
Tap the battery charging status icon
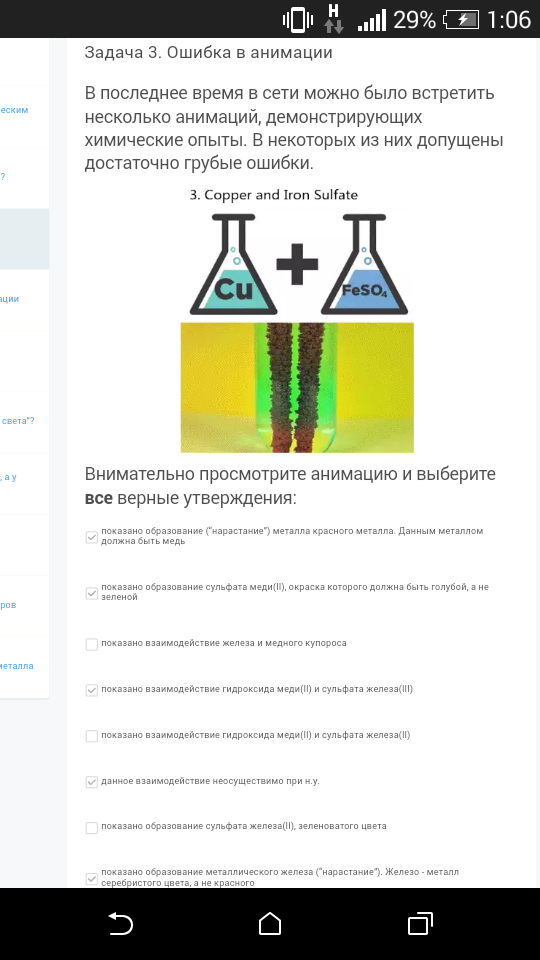coord(462,20)
